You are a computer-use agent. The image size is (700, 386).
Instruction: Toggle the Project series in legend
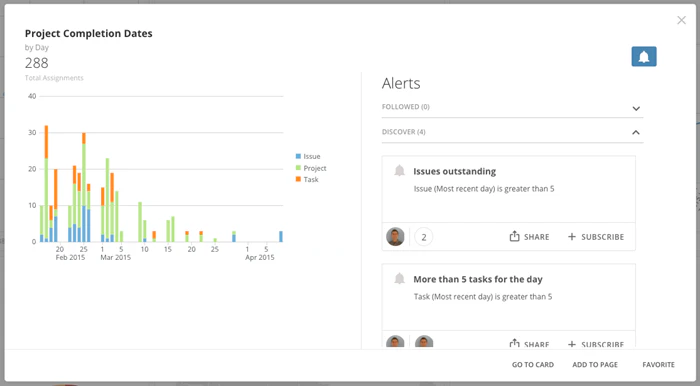coord(311,168)
